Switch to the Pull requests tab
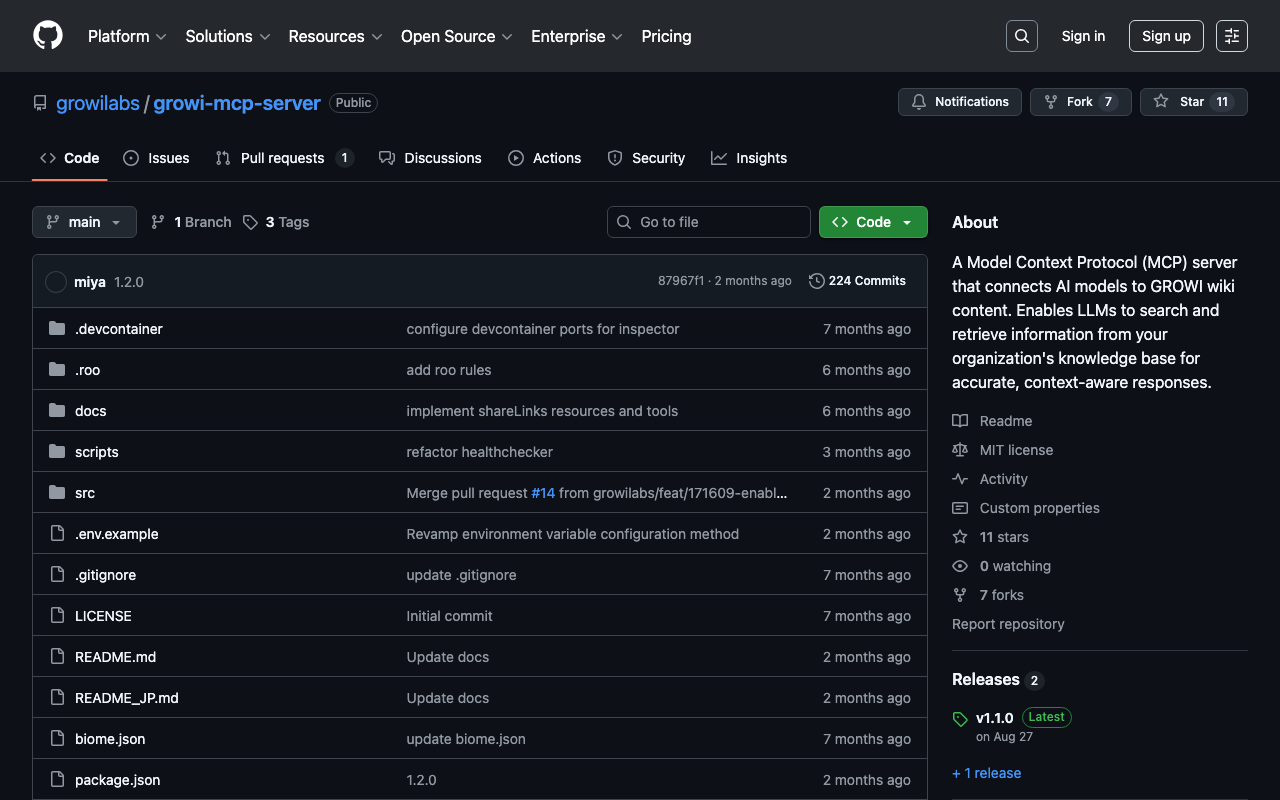The image size is (1280, 800). [x=283, y=158]
